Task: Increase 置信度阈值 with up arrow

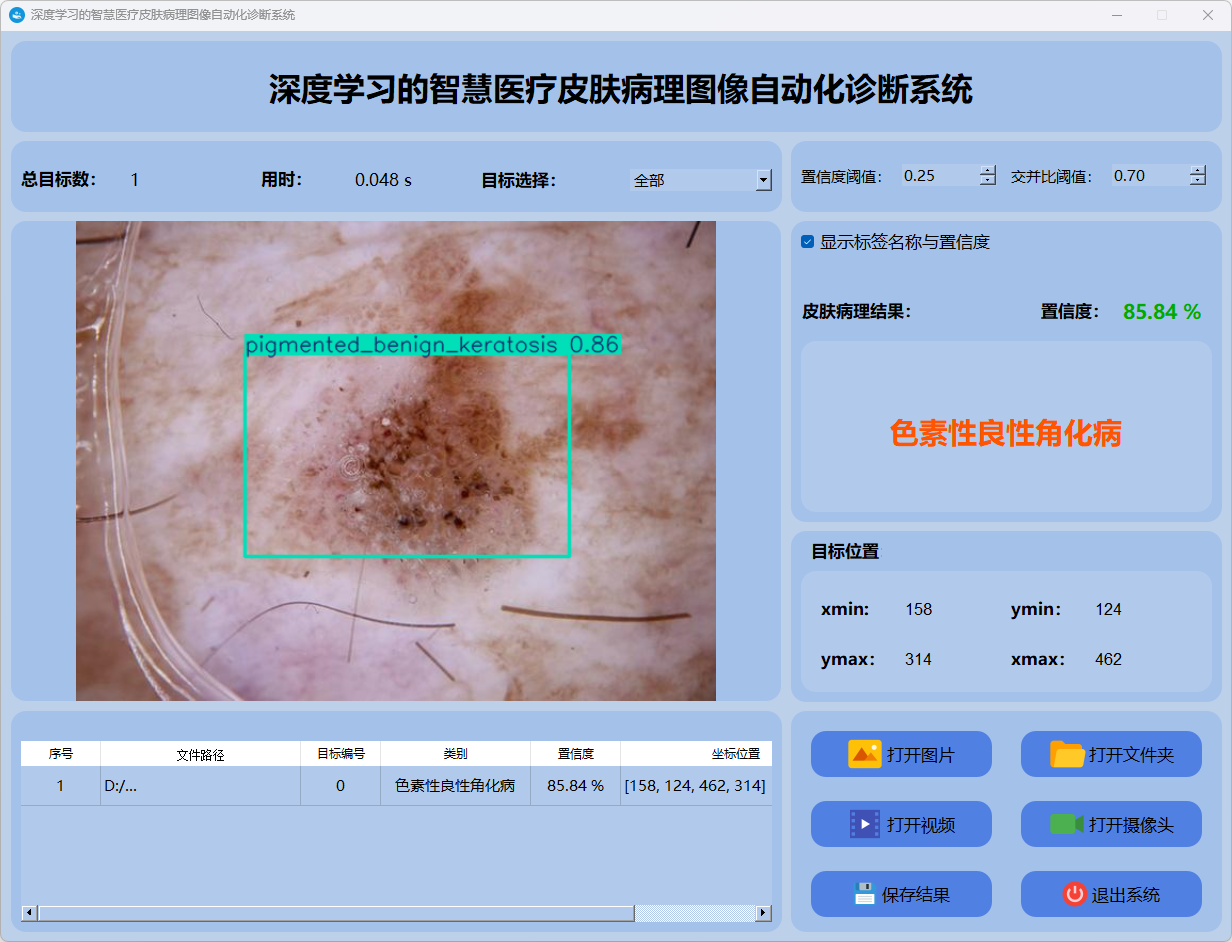Action: [988, 170]
